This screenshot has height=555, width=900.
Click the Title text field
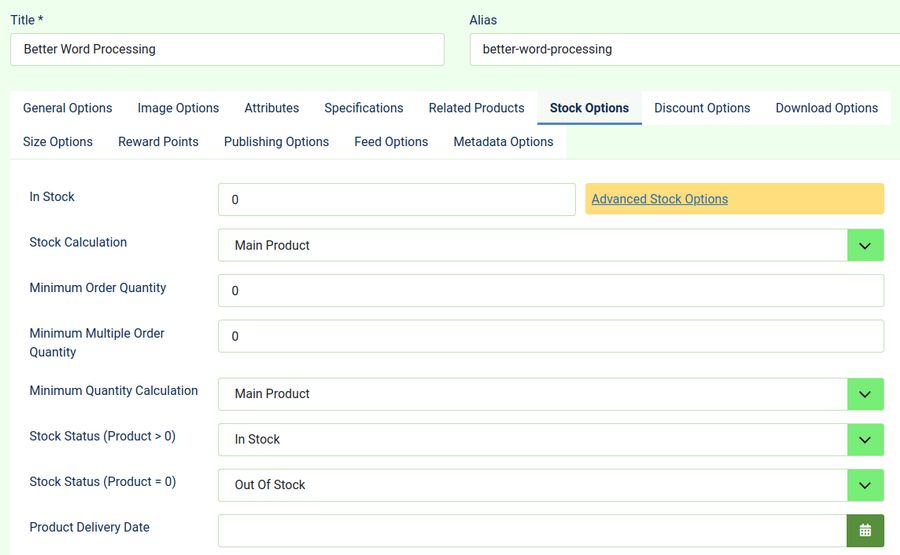coord(227,49)
